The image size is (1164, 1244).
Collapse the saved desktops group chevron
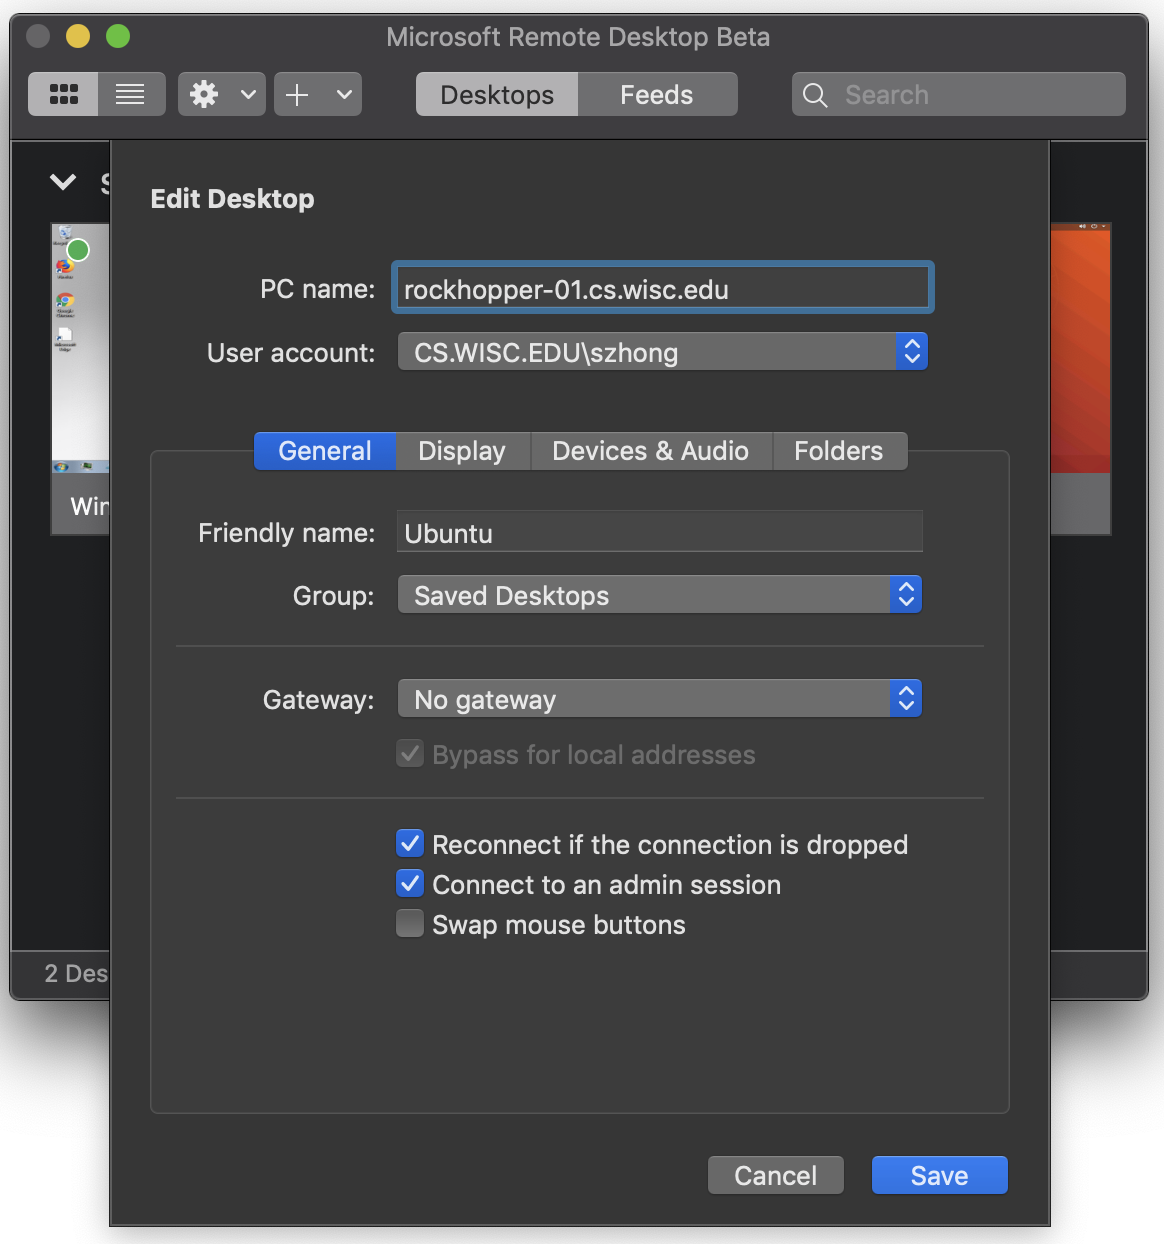point(63,182)
